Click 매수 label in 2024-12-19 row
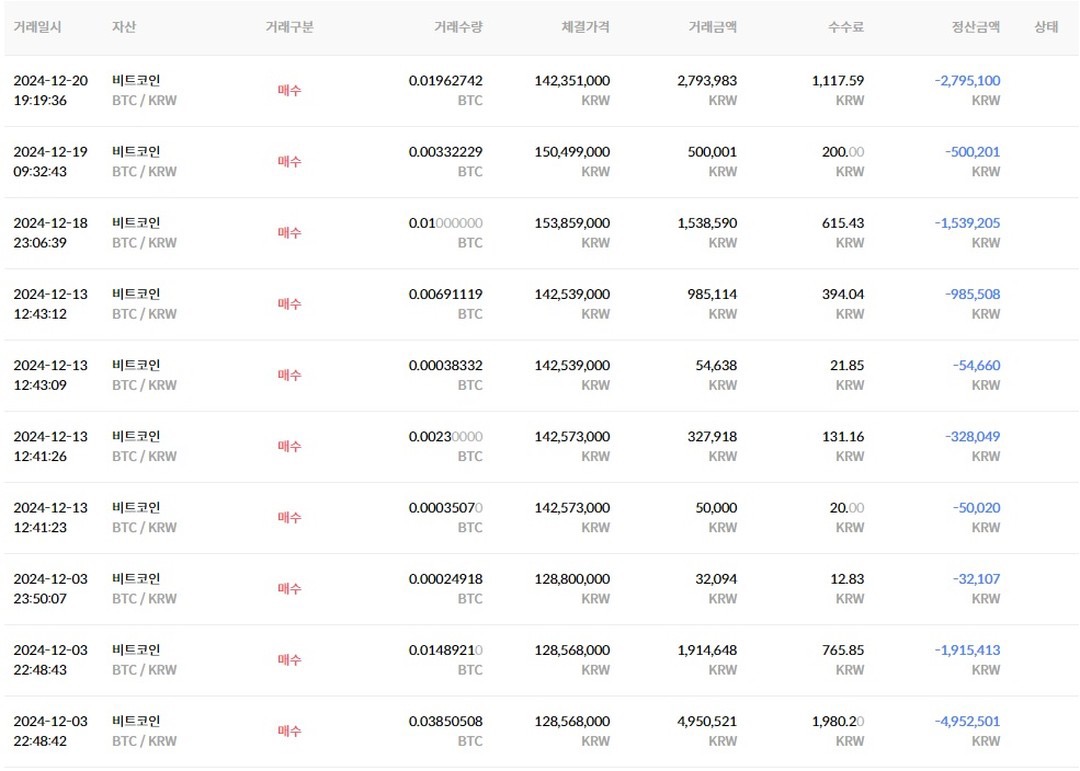The image size is (1080, 771). tap(289, 161)
